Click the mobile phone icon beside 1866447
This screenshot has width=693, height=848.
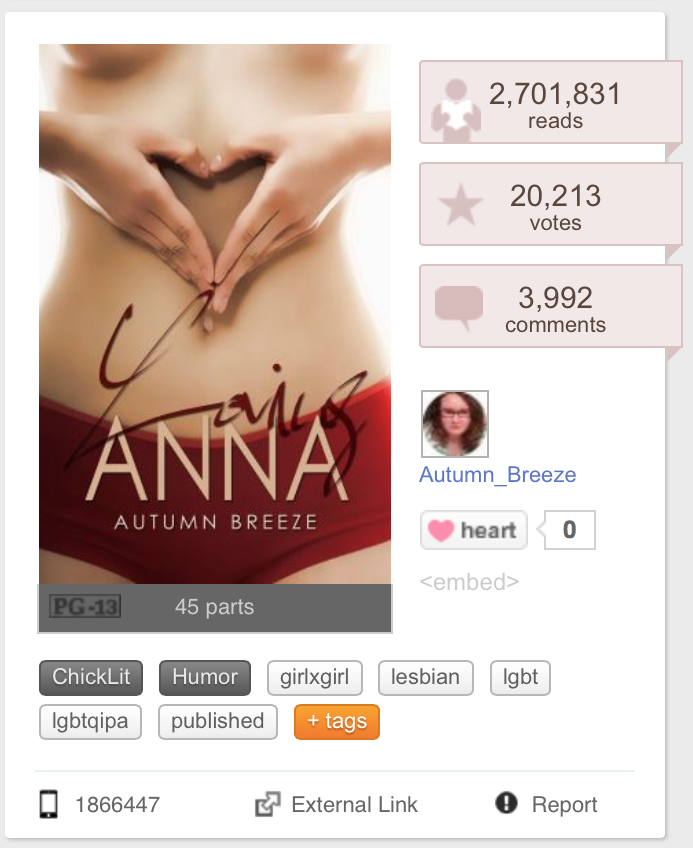pyautogui.click(x=49, y=804)
